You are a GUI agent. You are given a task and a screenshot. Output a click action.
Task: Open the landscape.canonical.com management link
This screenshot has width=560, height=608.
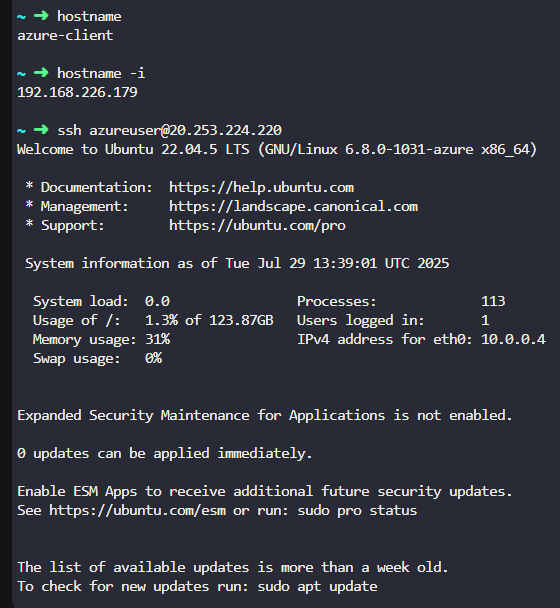click(x=294, y=206)
